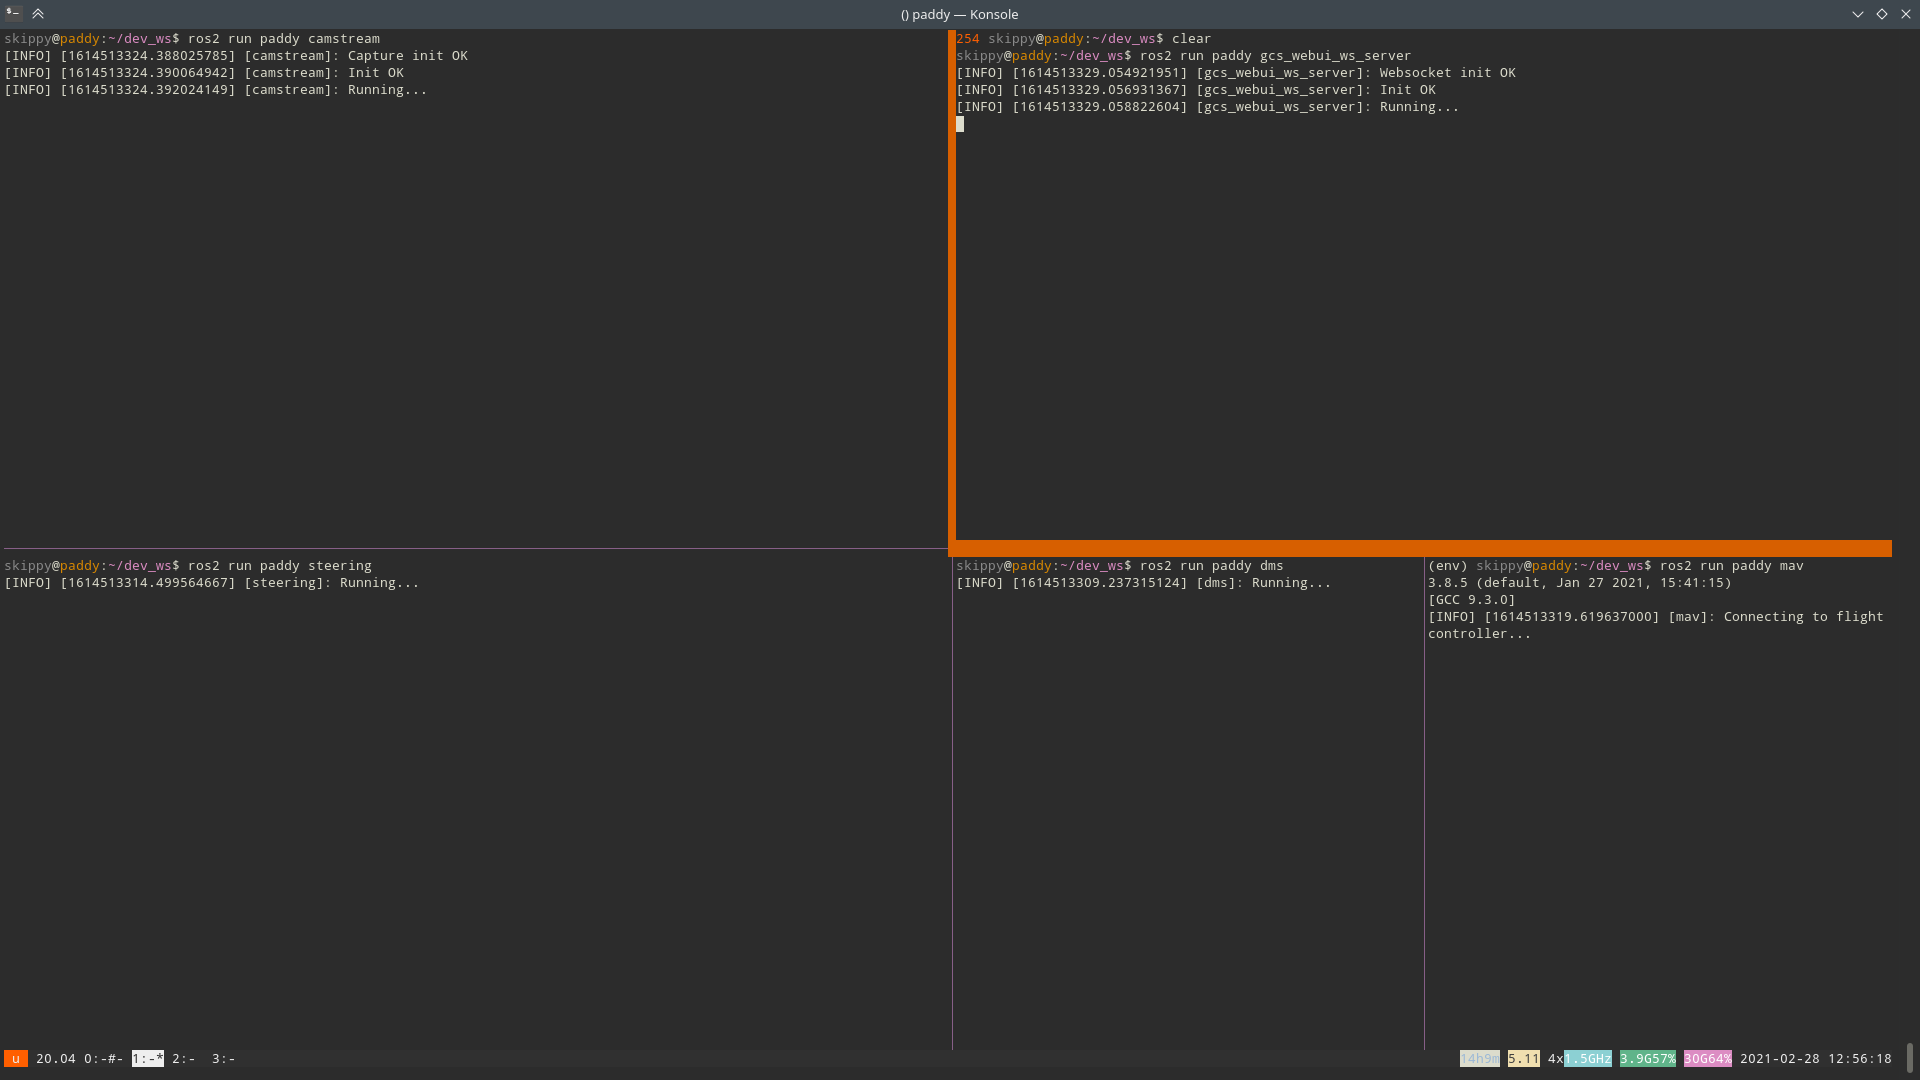Click 'ros2 run paddy camstream' command
The height and width of the screenshot is (1080, 1920).
(x=284, y=39)
